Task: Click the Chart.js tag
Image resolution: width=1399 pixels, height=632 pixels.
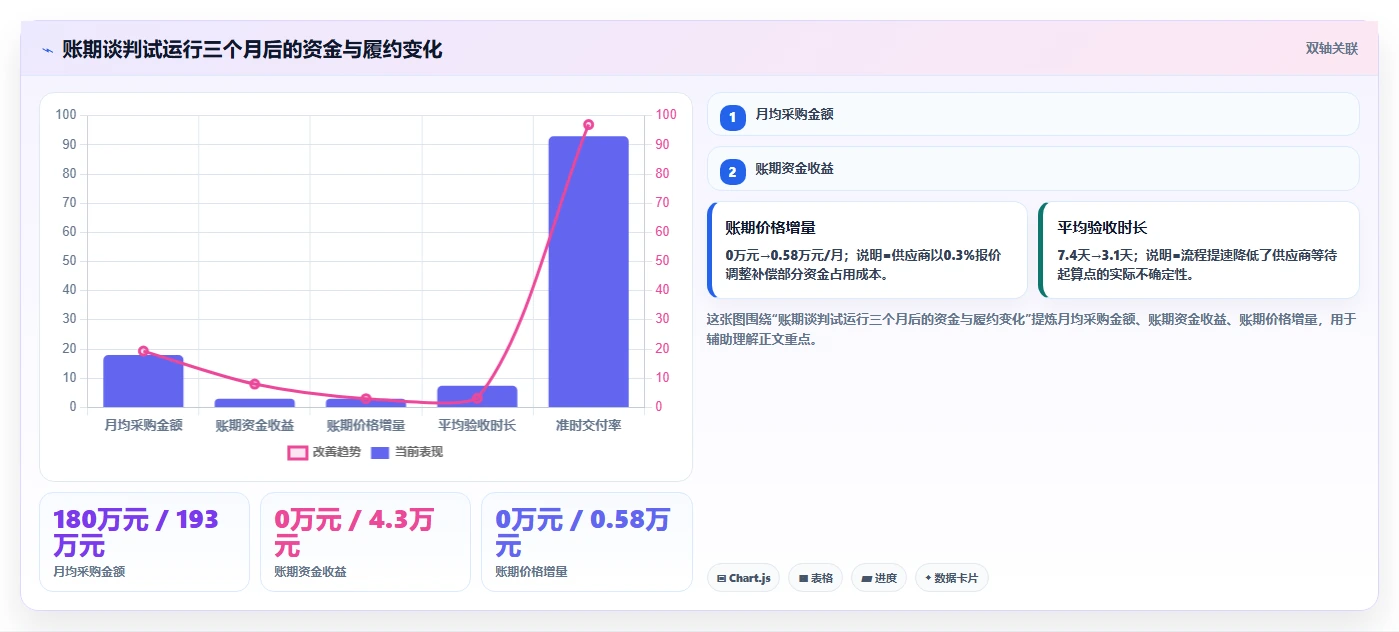Action: click(x=743, y=578)
